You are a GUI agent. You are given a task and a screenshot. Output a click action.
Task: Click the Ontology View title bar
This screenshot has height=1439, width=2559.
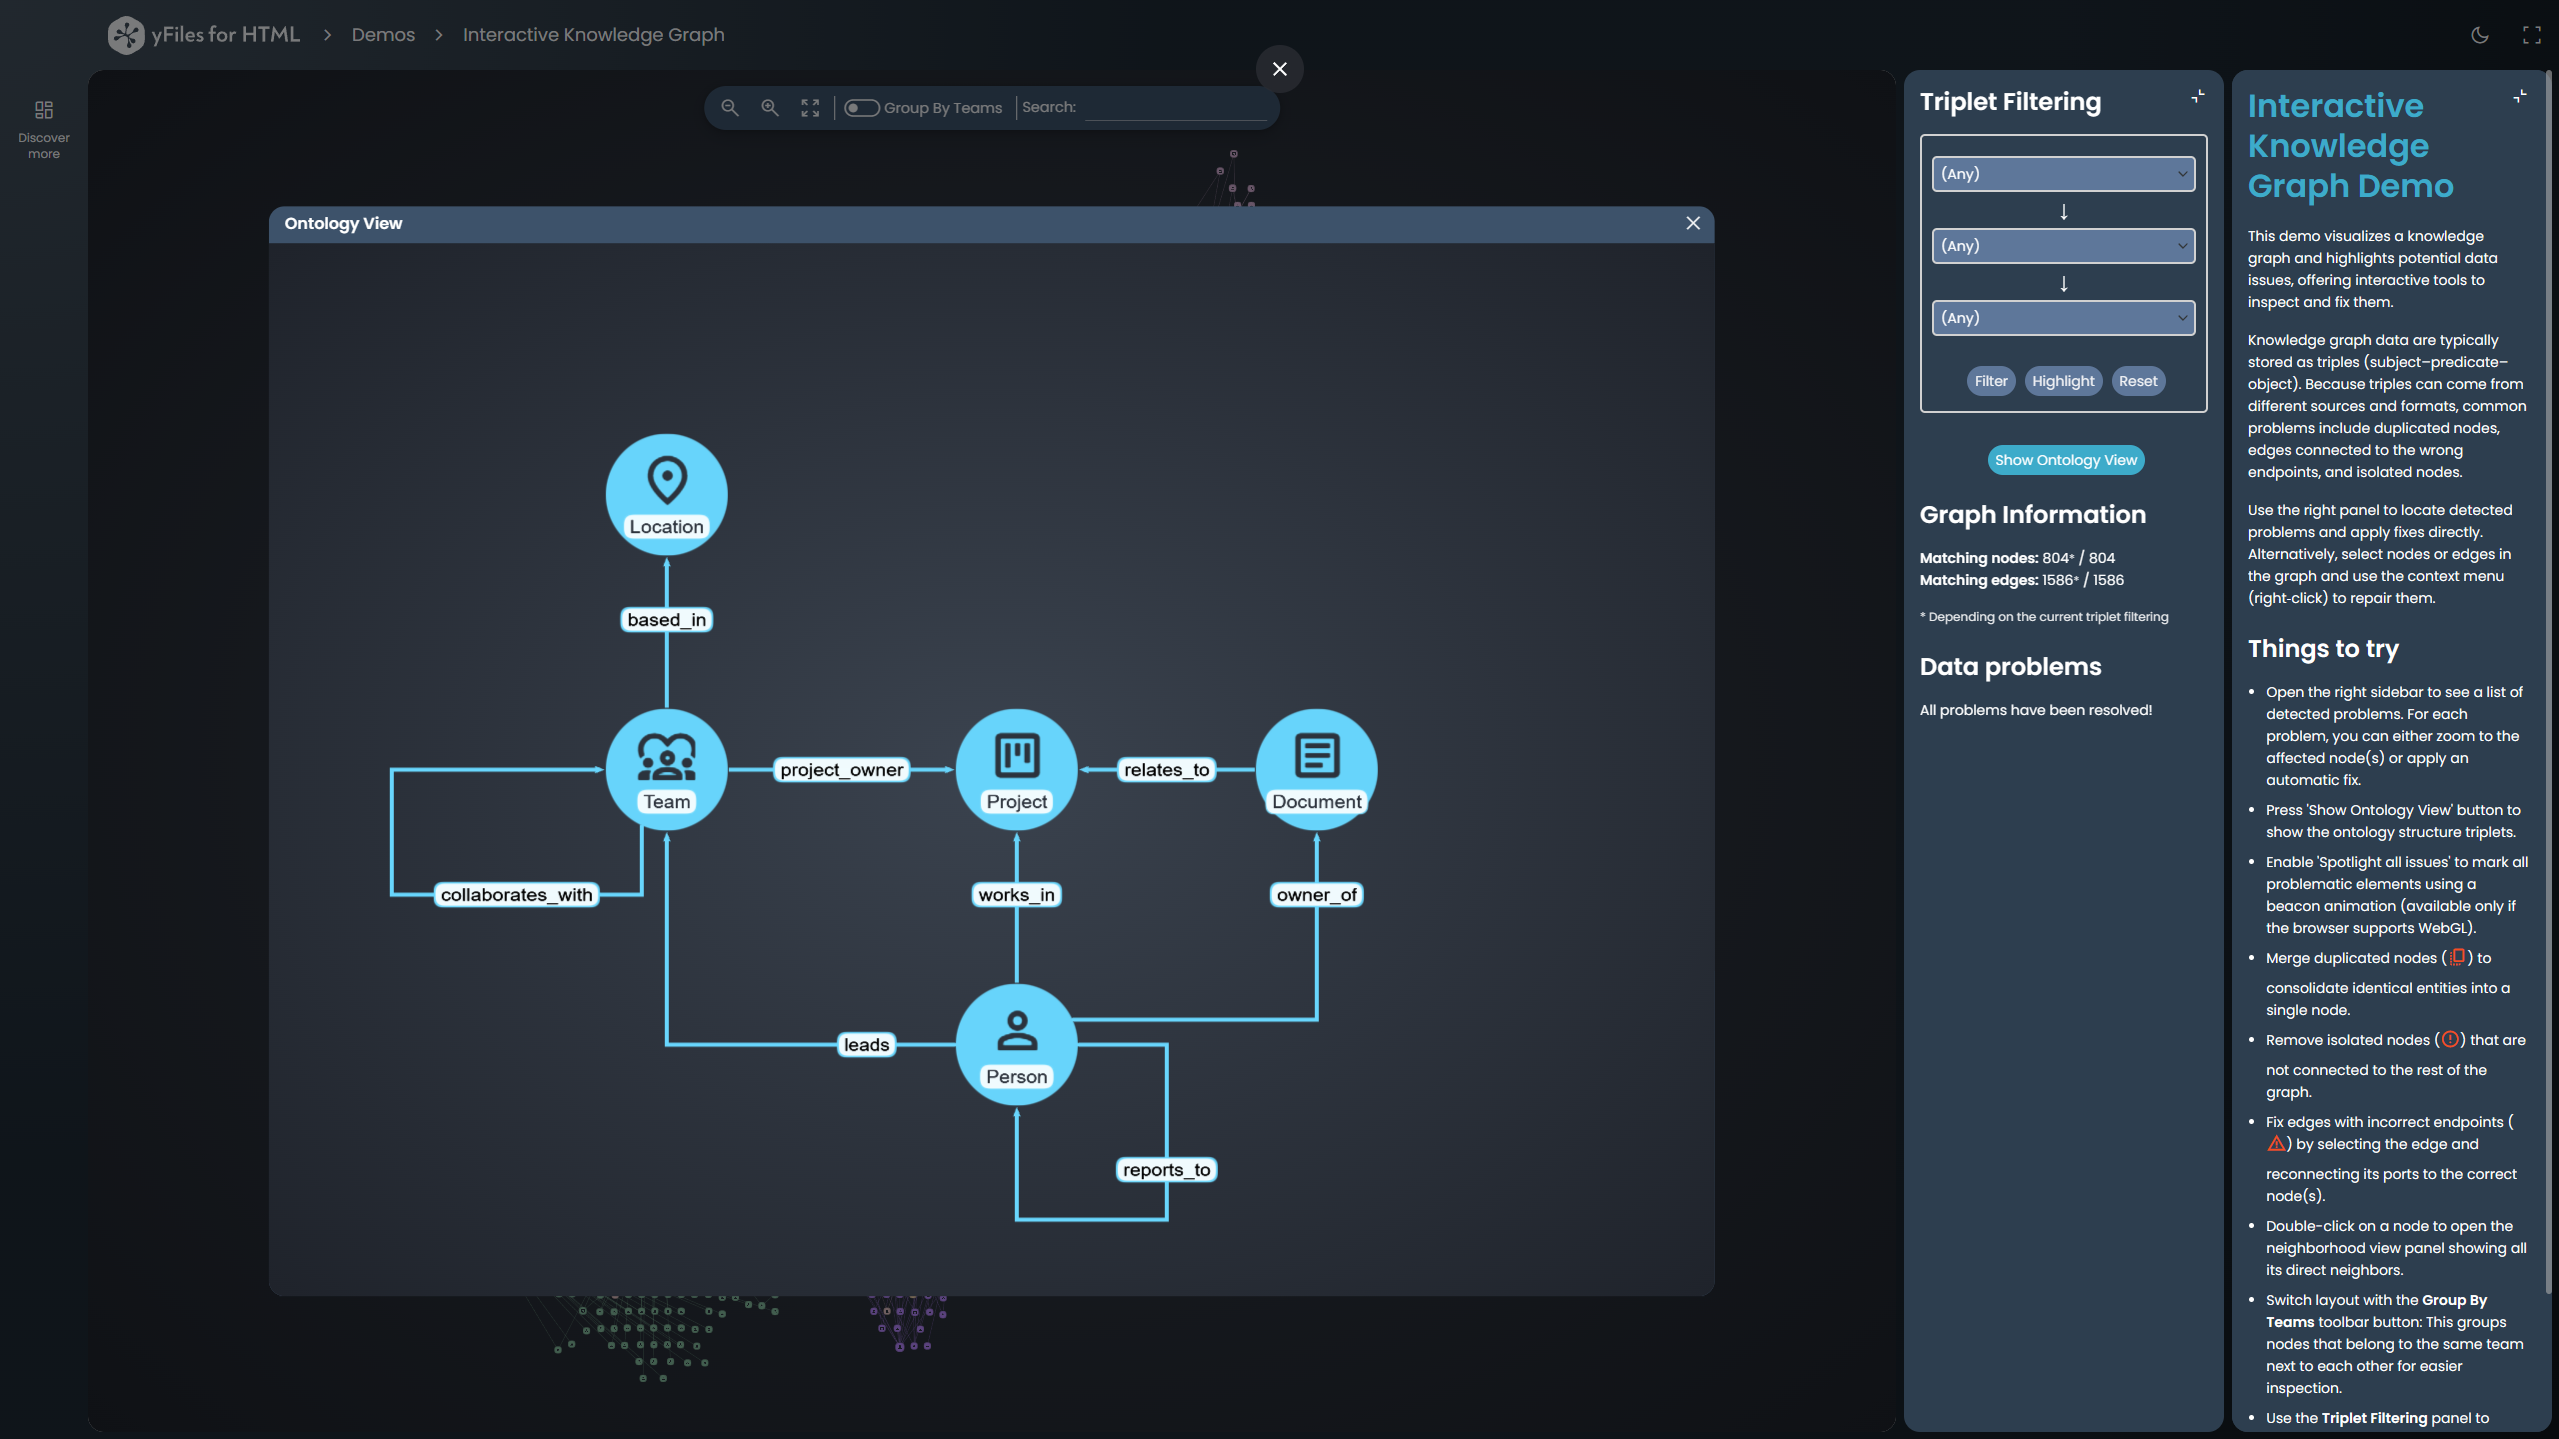click(x=991, y=223)
